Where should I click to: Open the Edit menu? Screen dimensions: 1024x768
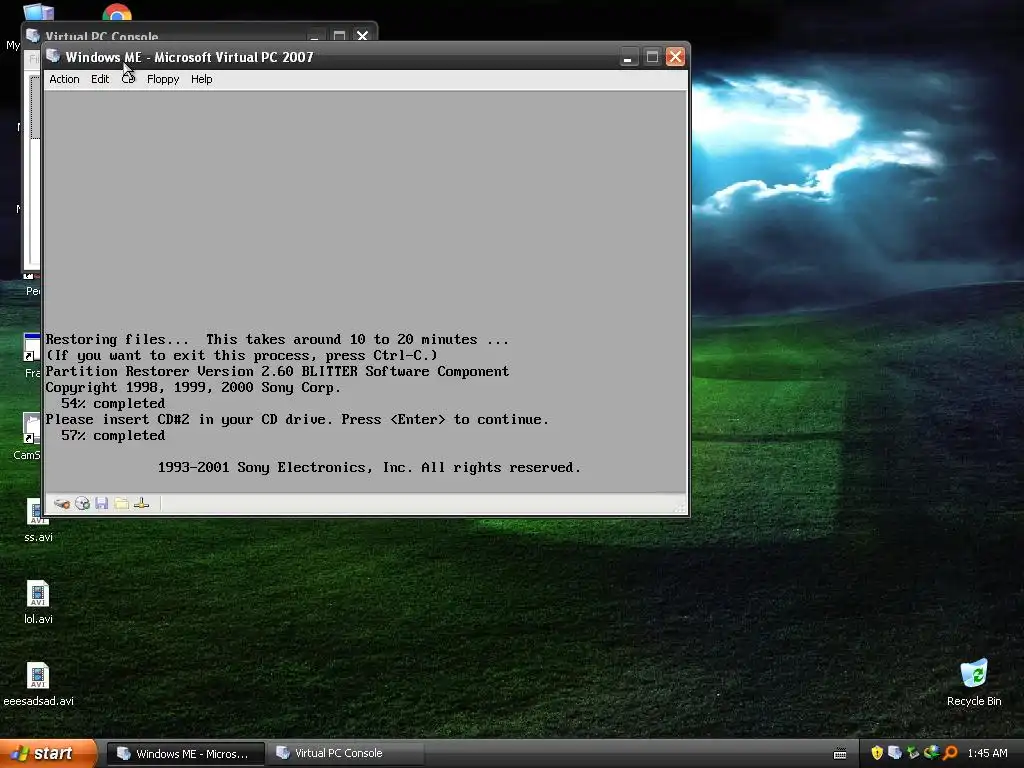(100, 79)
